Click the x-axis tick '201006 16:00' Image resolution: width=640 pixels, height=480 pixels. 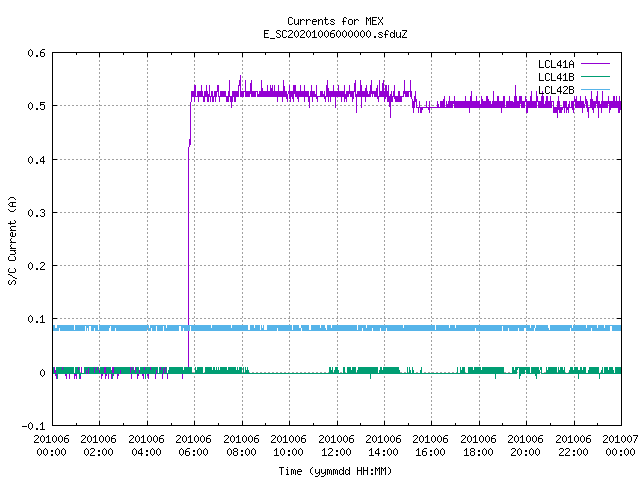431,446
